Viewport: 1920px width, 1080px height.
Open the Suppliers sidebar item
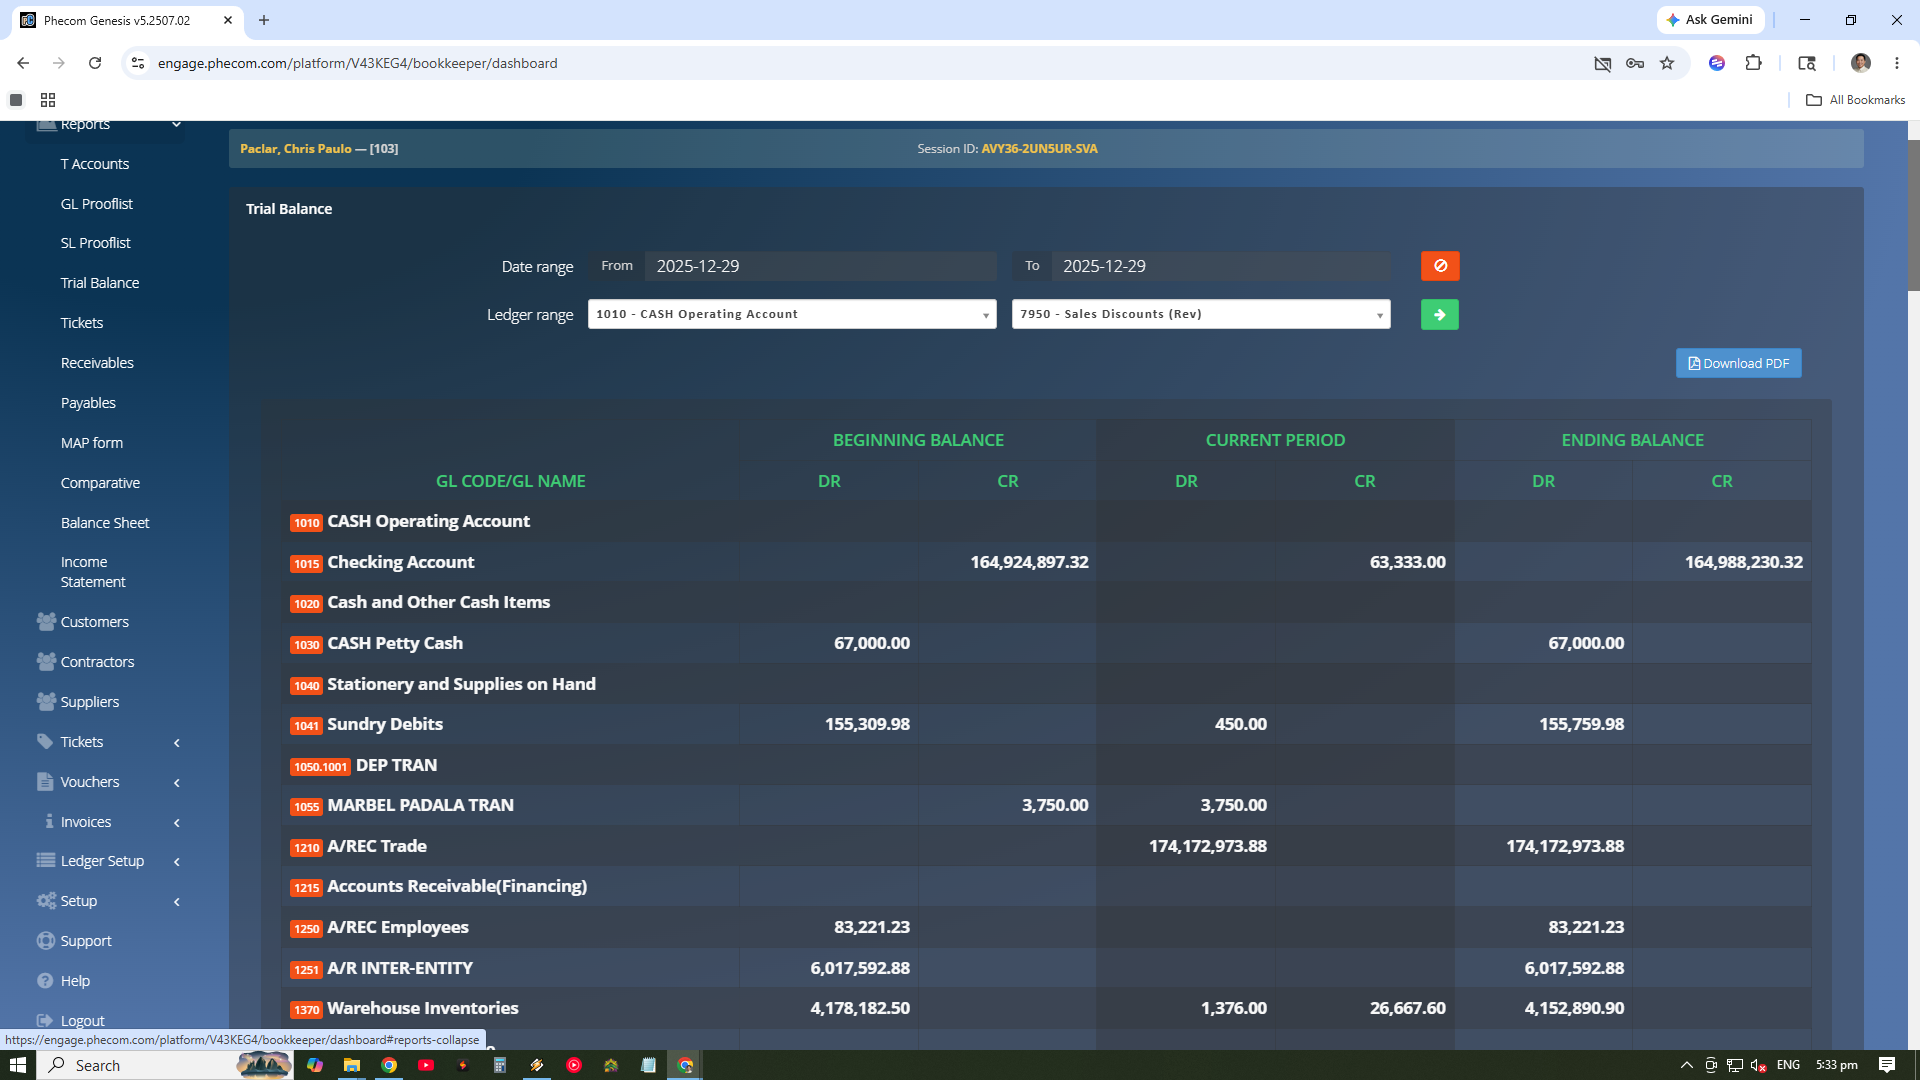89,702
